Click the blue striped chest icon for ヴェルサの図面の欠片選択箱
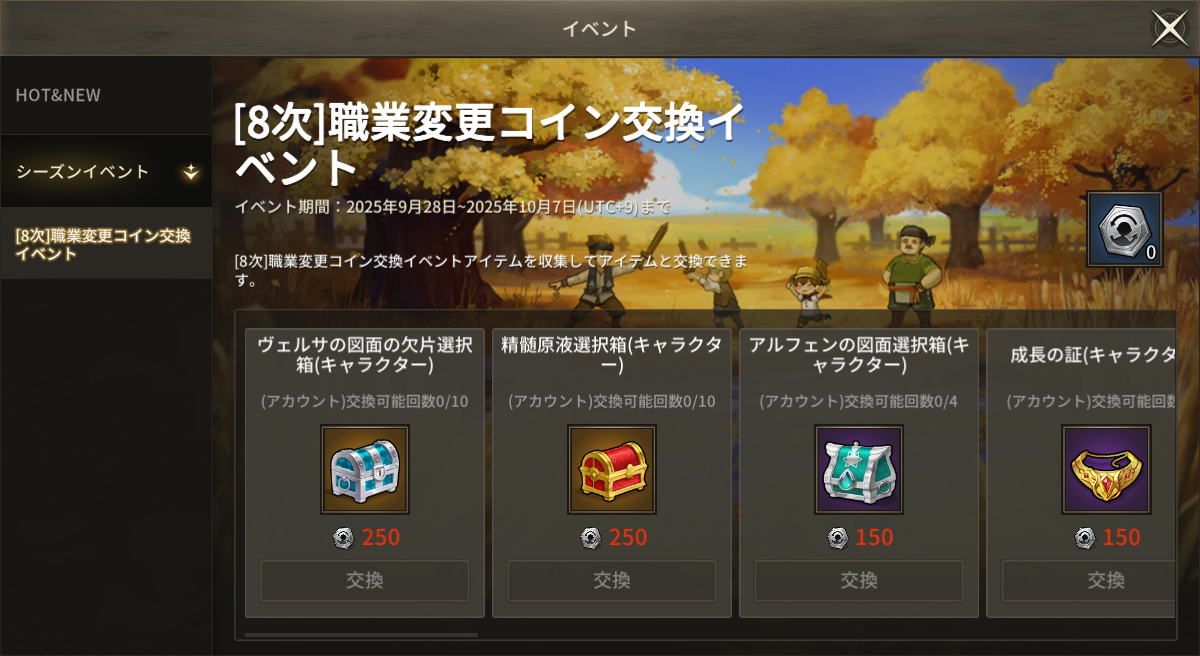Viewport: 1200px width, 656px height. (365, 469)
